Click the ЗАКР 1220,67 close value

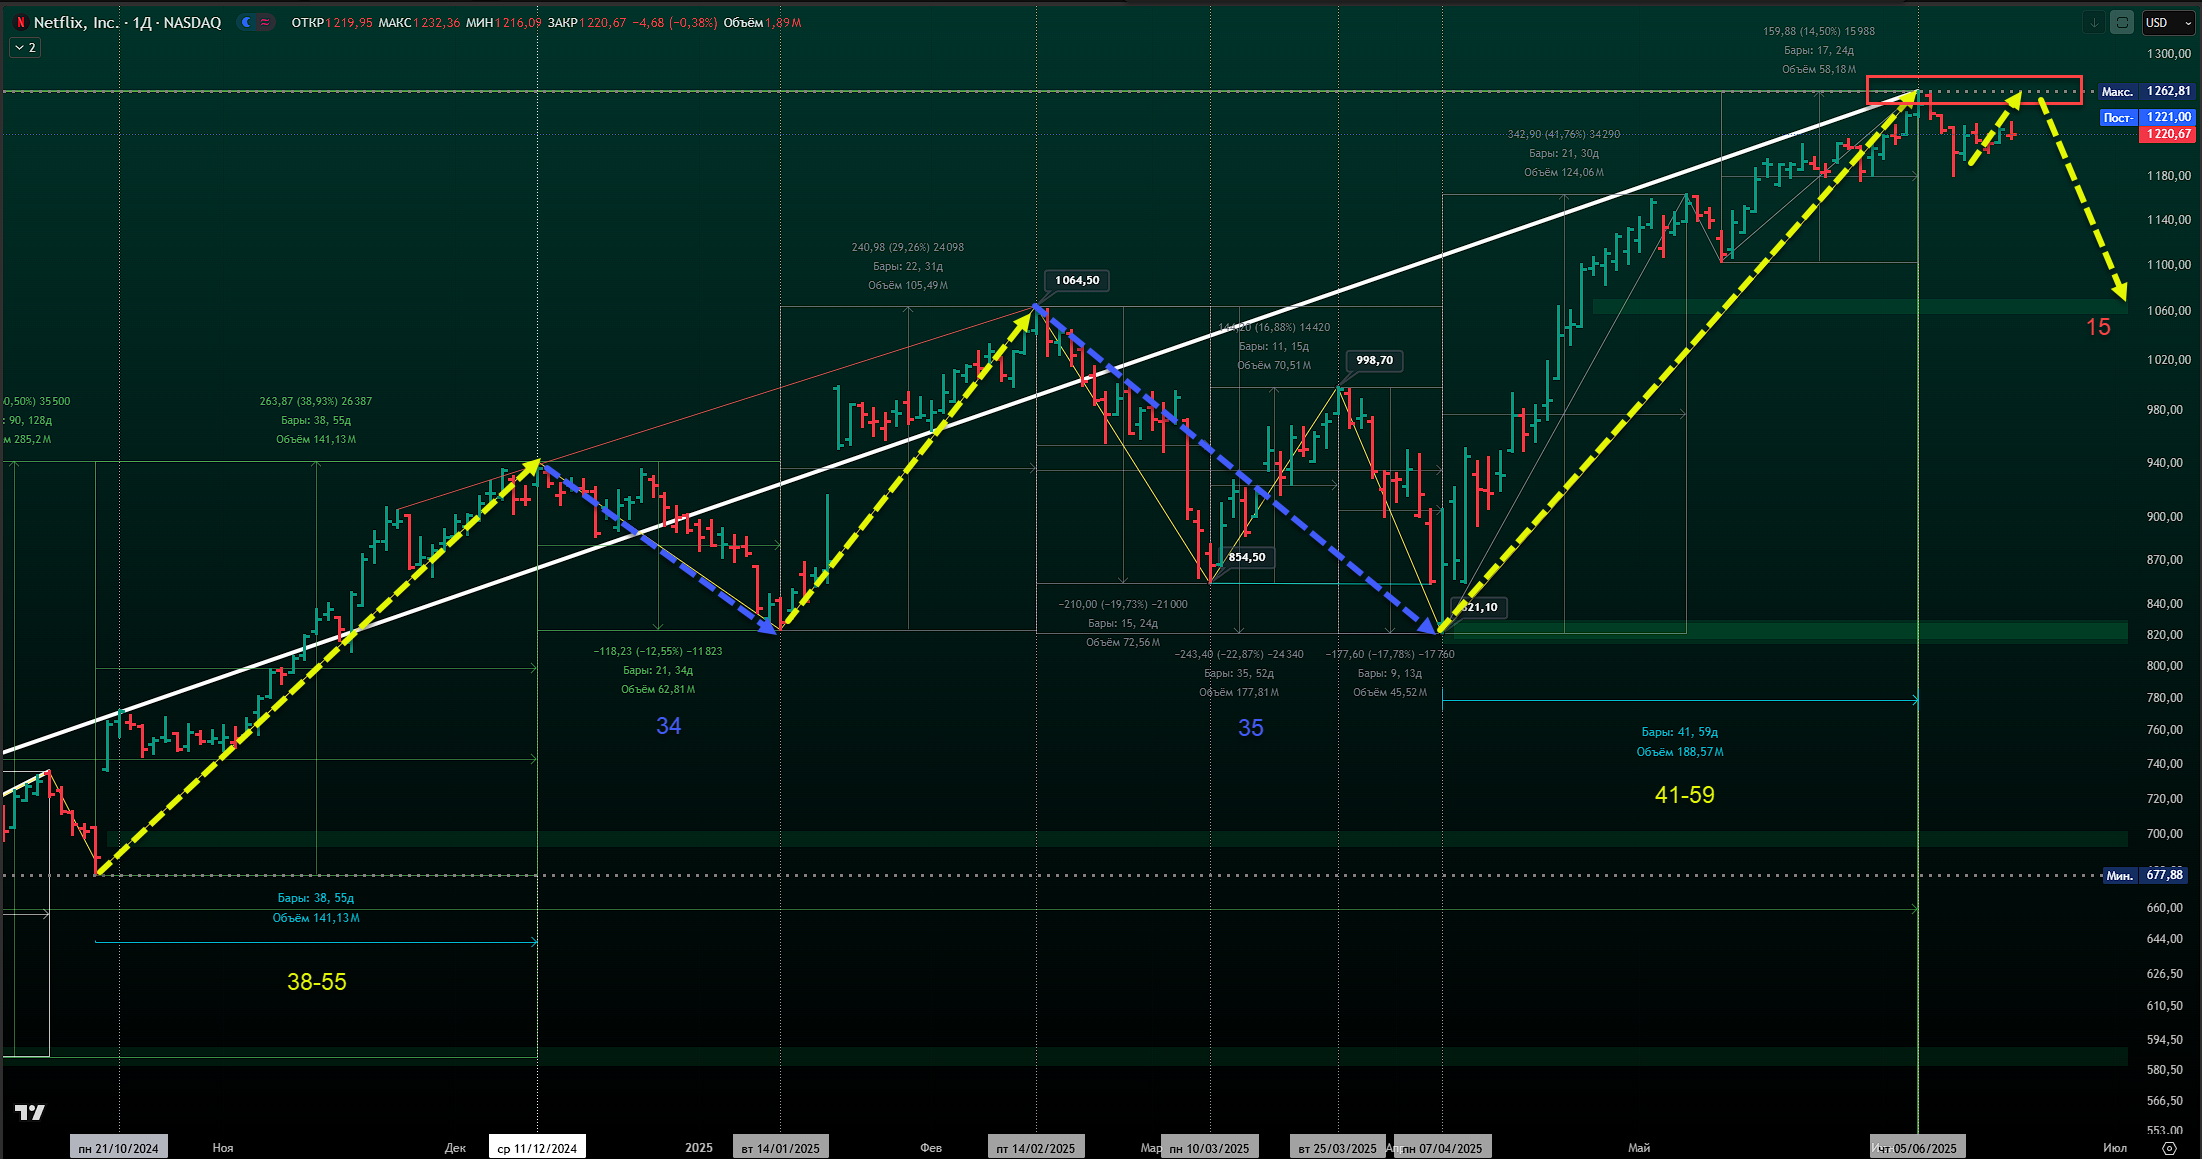[587, 22]
